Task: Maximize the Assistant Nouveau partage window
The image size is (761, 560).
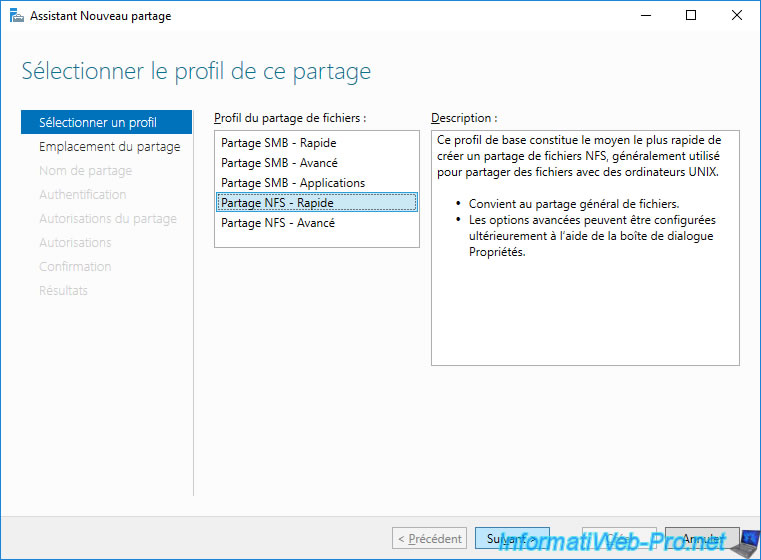Action: click(691, 16)
